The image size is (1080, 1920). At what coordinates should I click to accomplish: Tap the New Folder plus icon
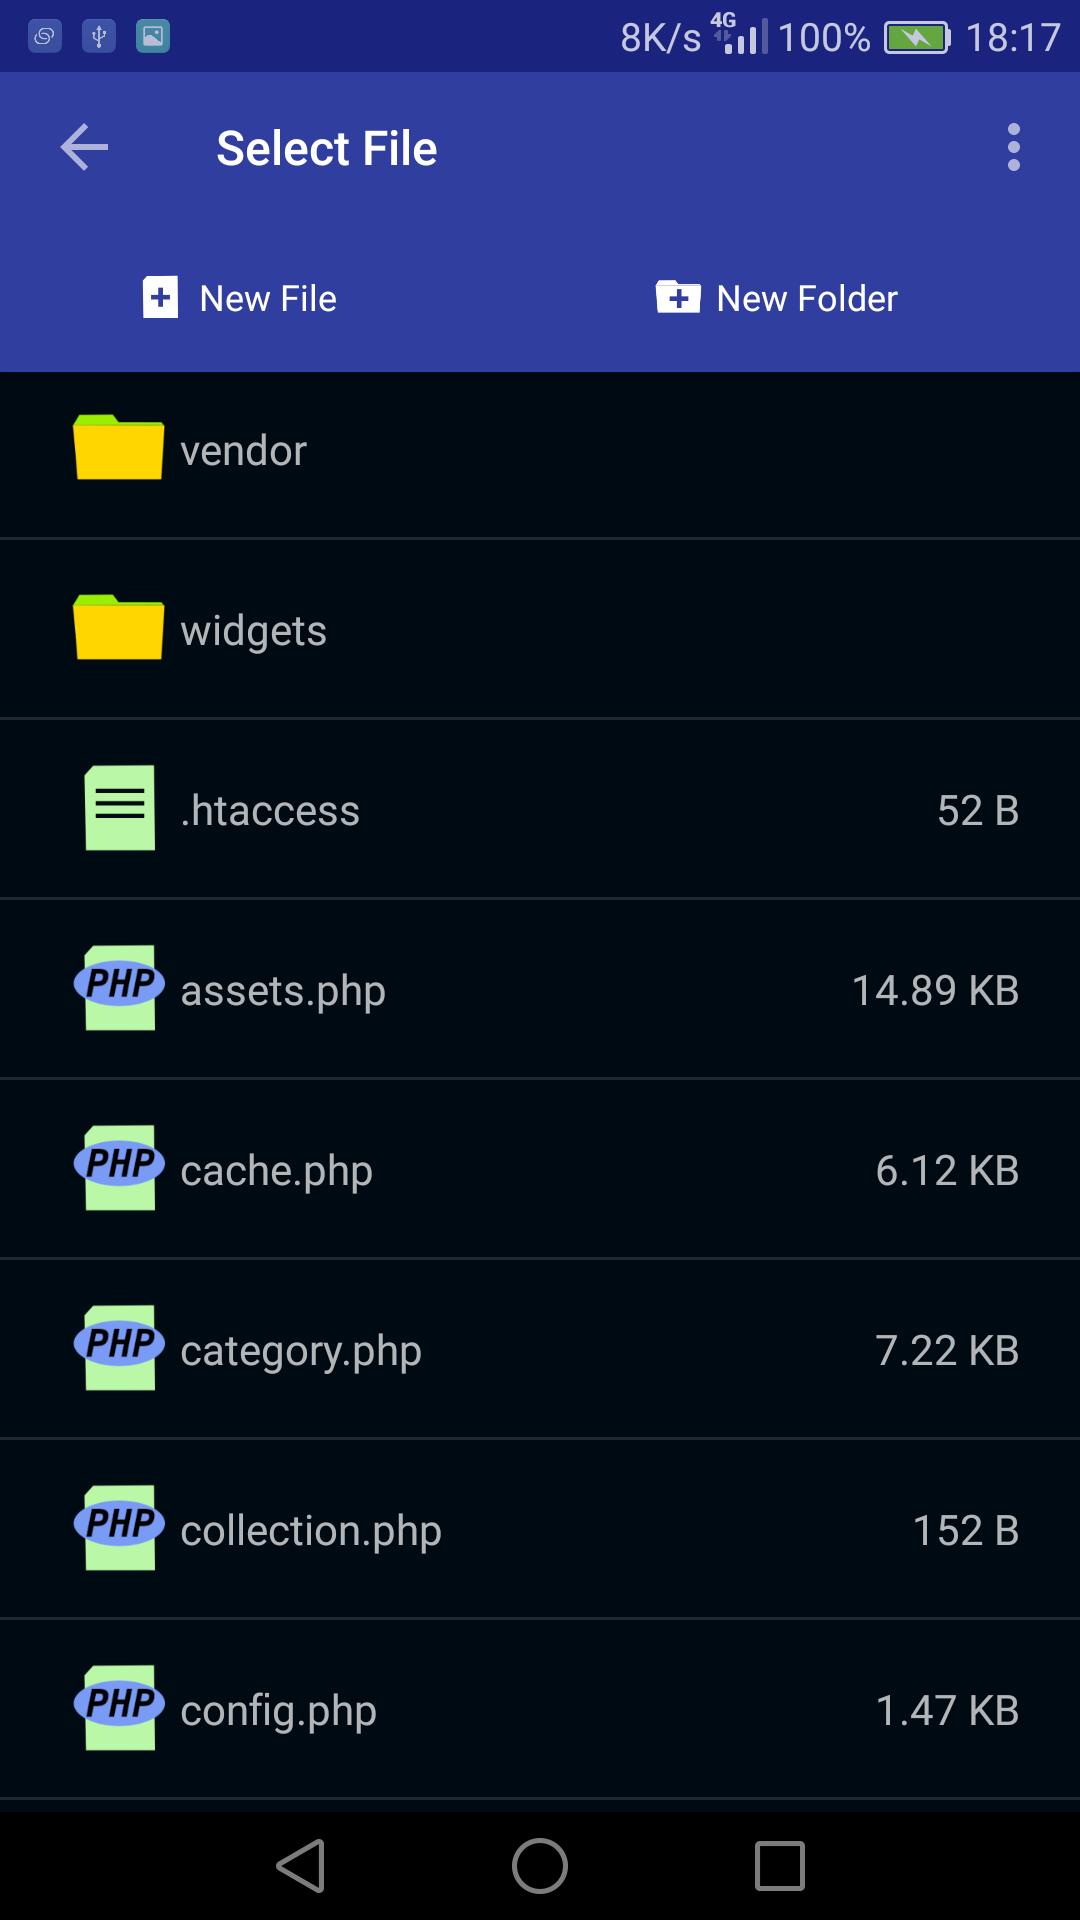coord(678,297)
